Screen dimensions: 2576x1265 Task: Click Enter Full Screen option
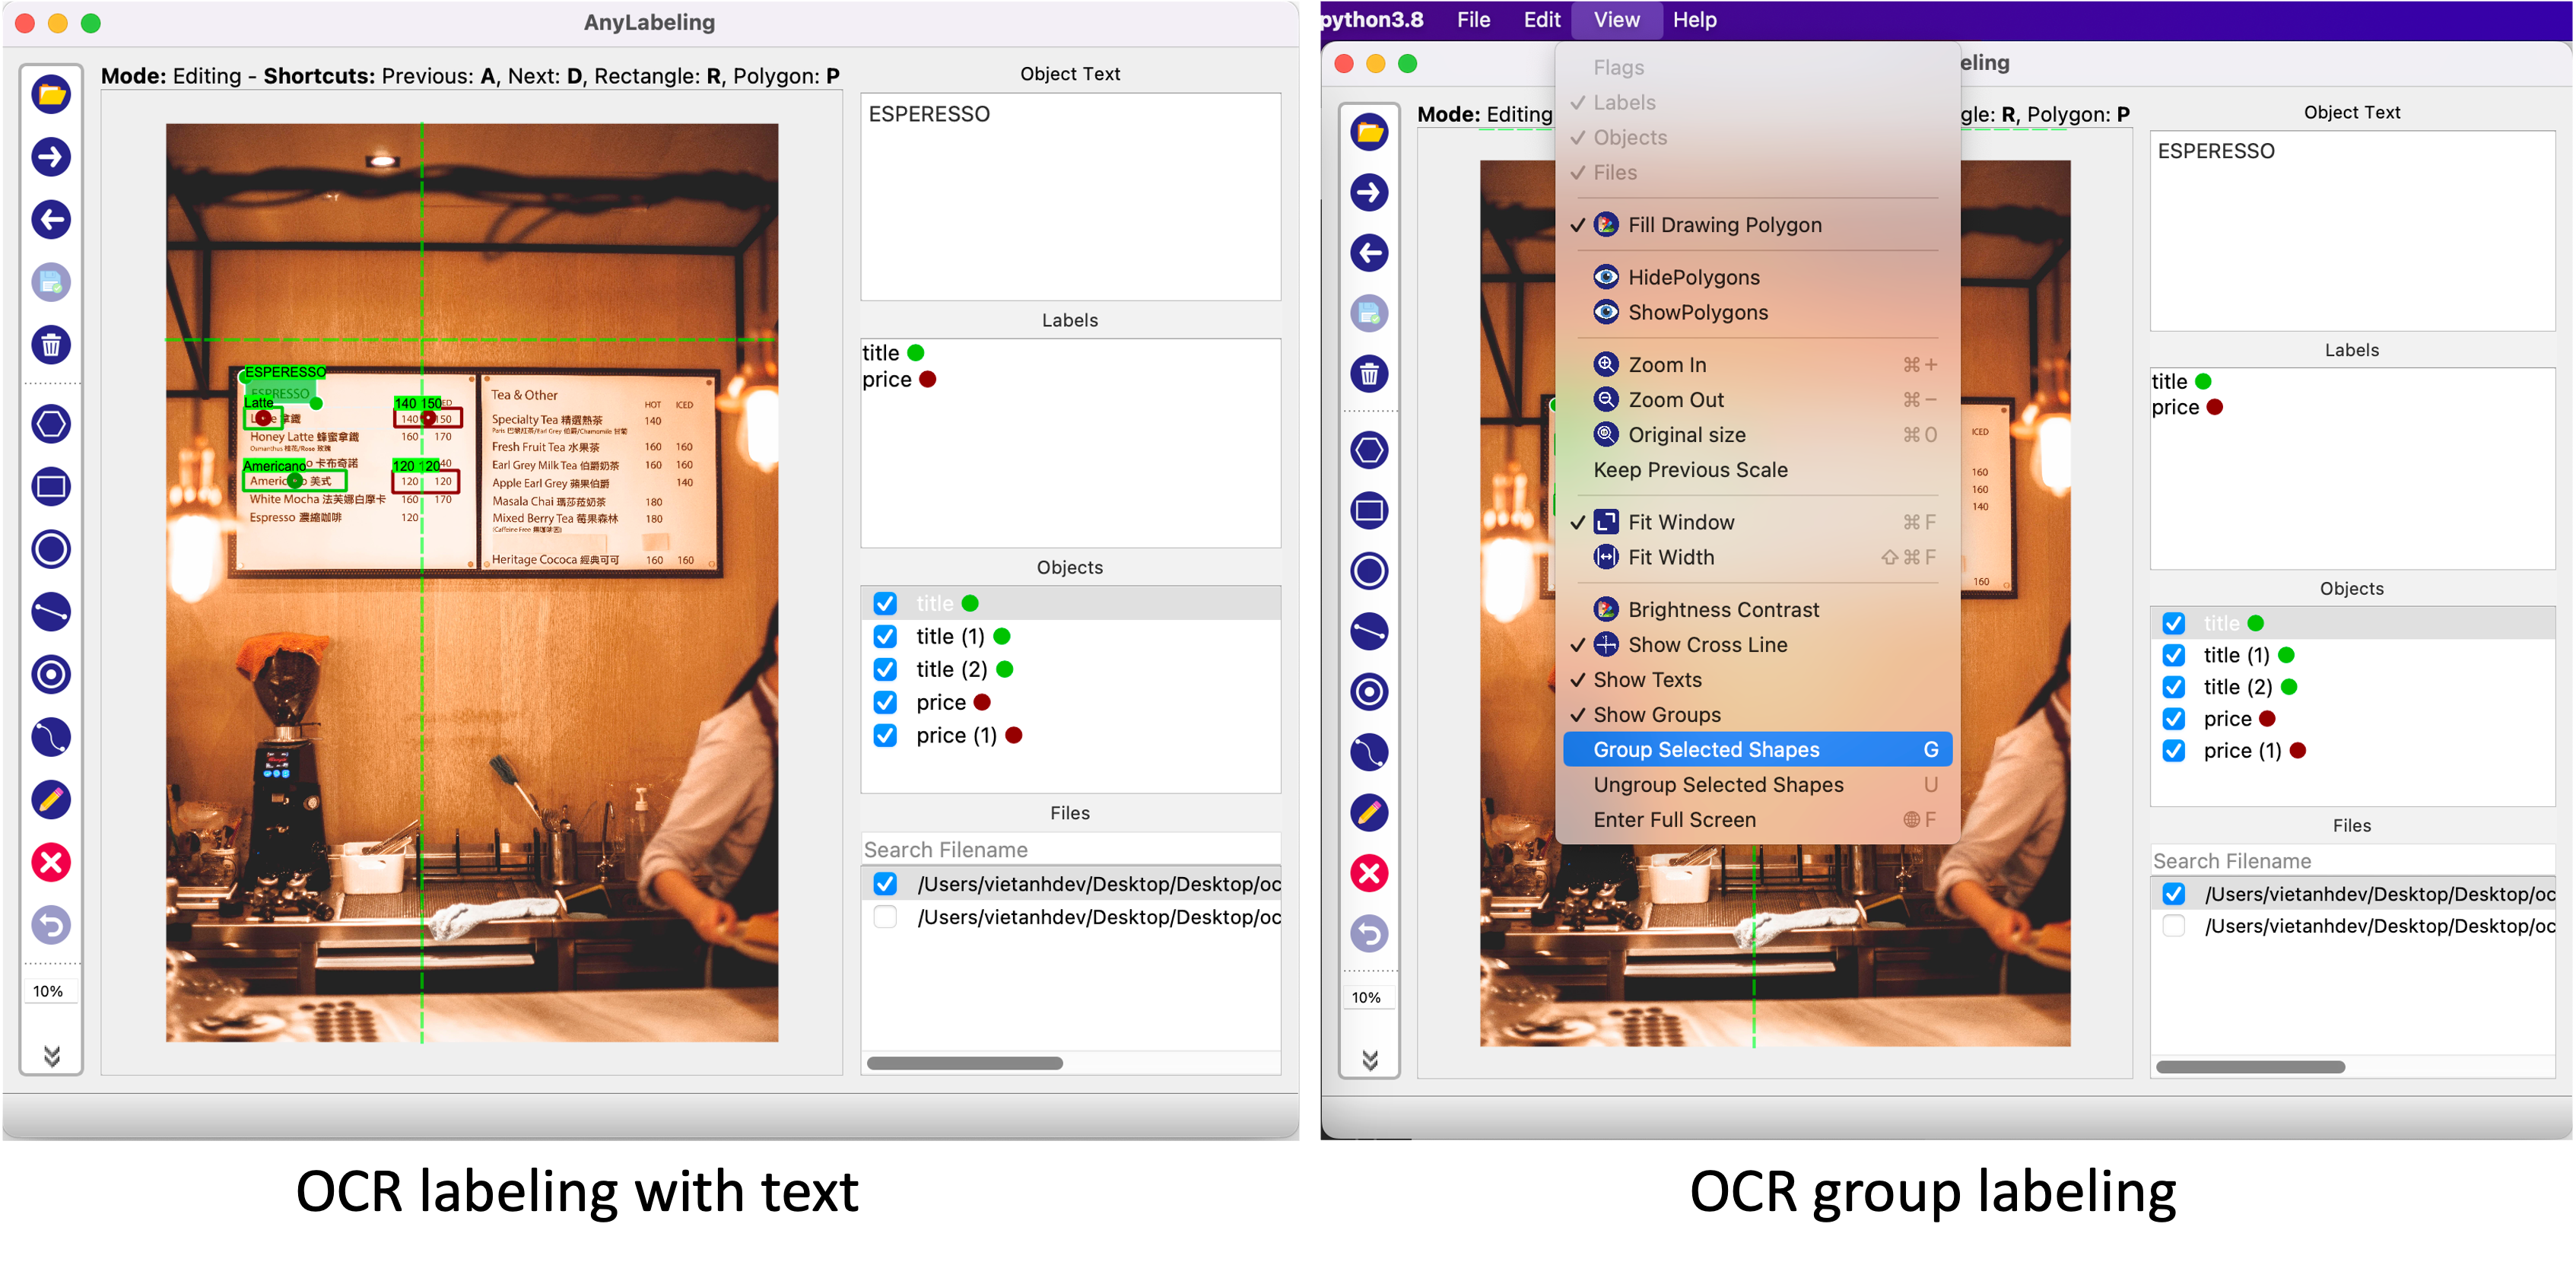click(x=1674, y=818)
